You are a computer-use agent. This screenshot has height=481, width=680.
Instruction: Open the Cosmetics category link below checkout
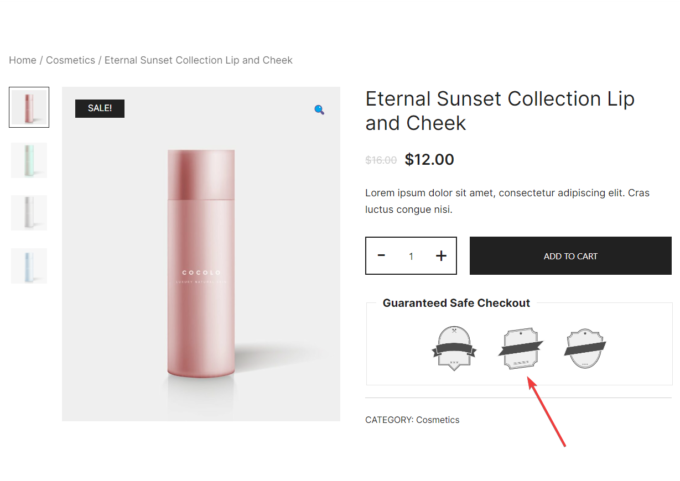click(x=438, y=420)
